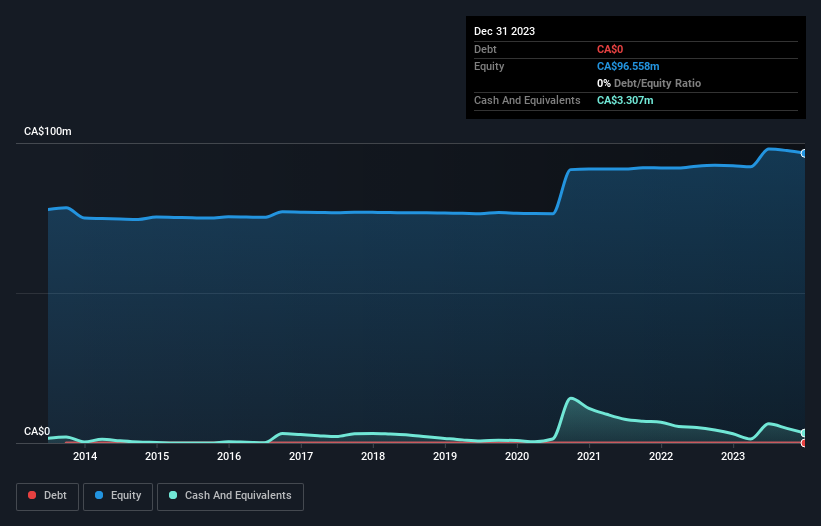Click the CA$0 y-axis label
This screenshot has height=526, width=821.
pos(37,431)
